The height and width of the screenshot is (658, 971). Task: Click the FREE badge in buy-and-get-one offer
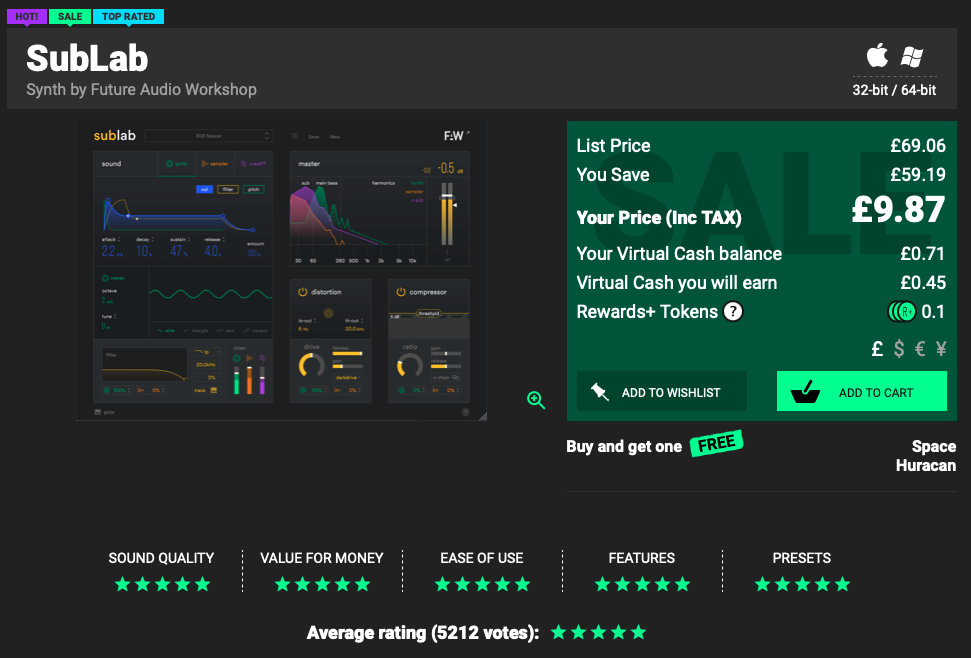[716, 444]
